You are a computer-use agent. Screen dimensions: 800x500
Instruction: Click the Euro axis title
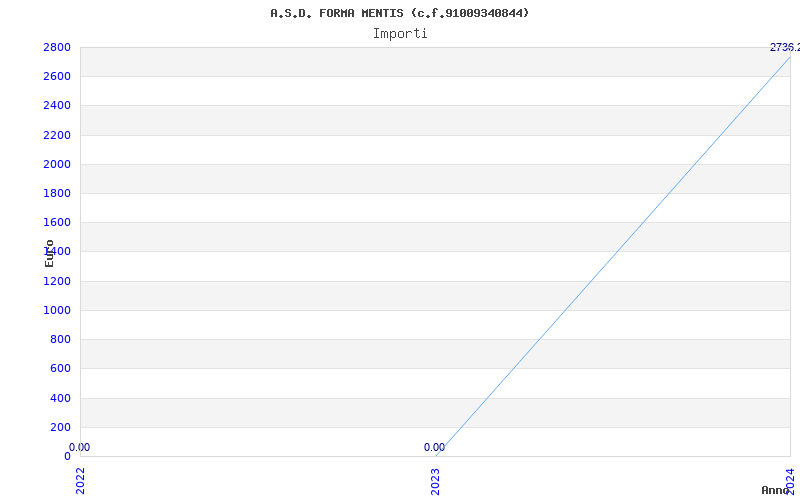[49, 254]
